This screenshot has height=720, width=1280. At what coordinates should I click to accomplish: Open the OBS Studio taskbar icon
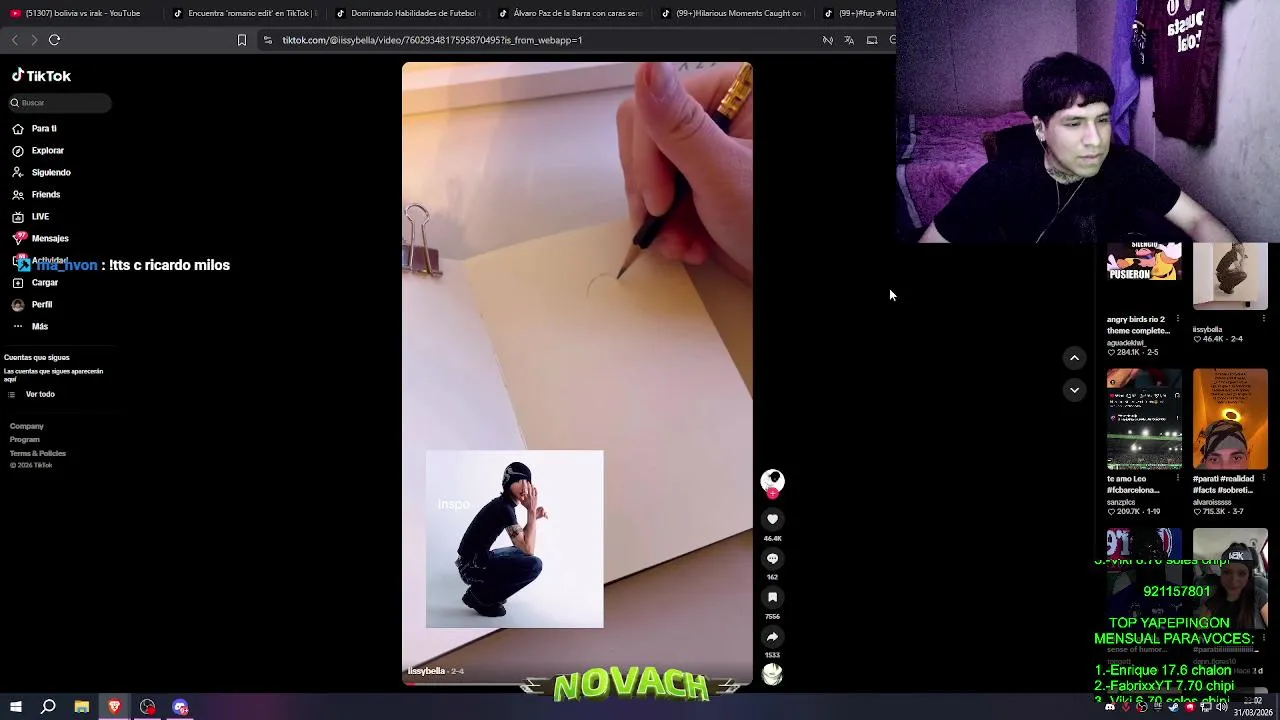tap(147, 707)
